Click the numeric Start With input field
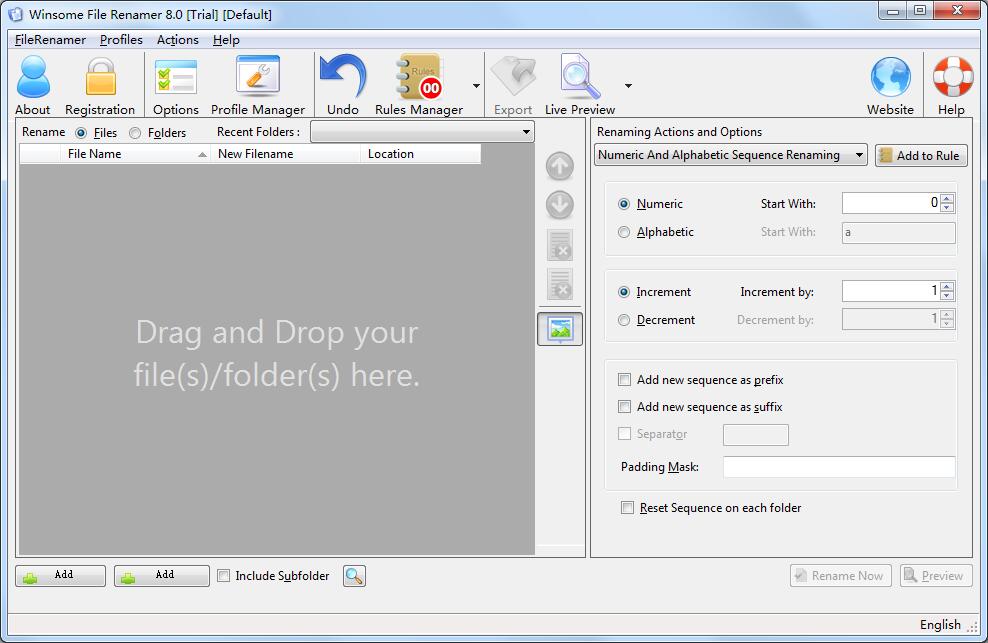The height and width of the screenshot is (643, 988). point(891,203)
